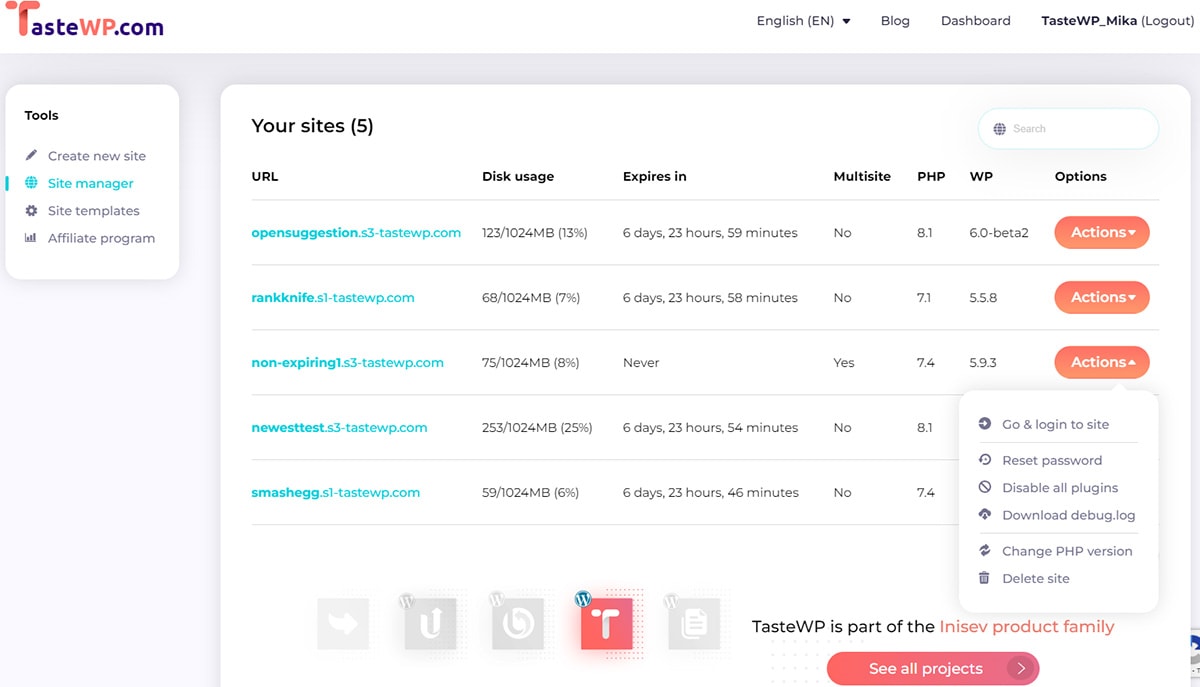
Task: Click the gray document copy project icon
Action: point(692,622)
